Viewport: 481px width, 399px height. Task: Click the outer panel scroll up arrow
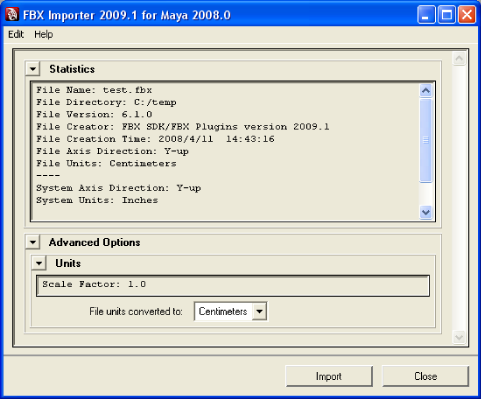click(459, 59)
